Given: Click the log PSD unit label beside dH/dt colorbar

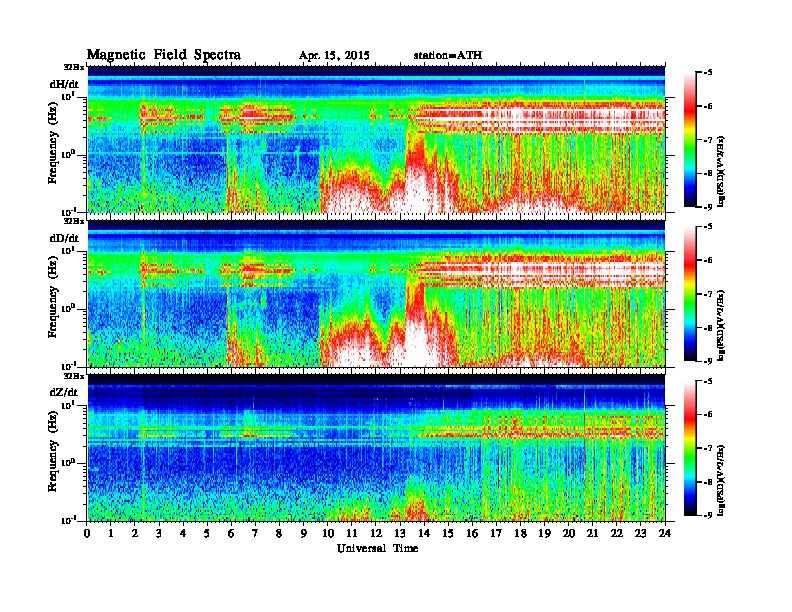Looking at the screenshot, I should pyautogui.click(x=721, y=171).
